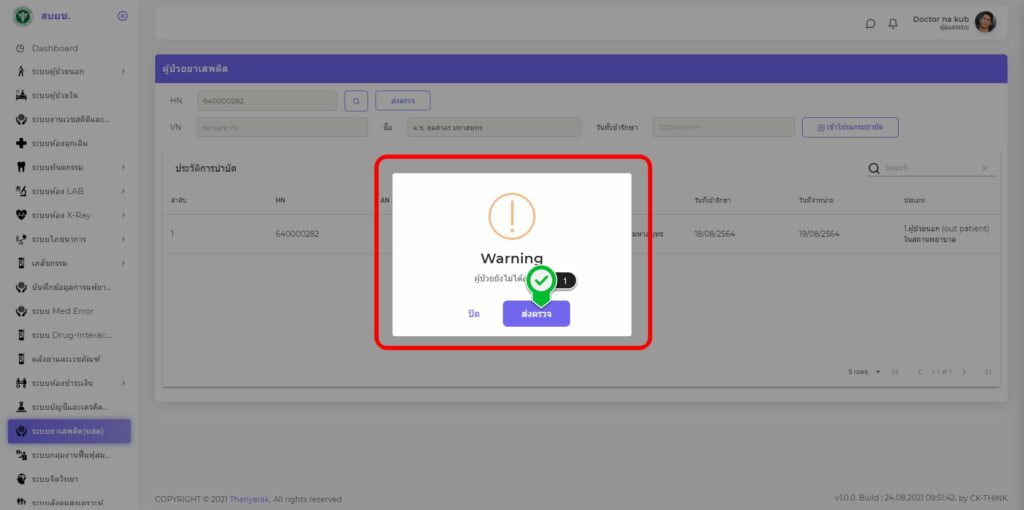This screenshot has height=510, width=1024.
Task: Open the rows-per-page dropdown
Action: (x=865, y=372)
